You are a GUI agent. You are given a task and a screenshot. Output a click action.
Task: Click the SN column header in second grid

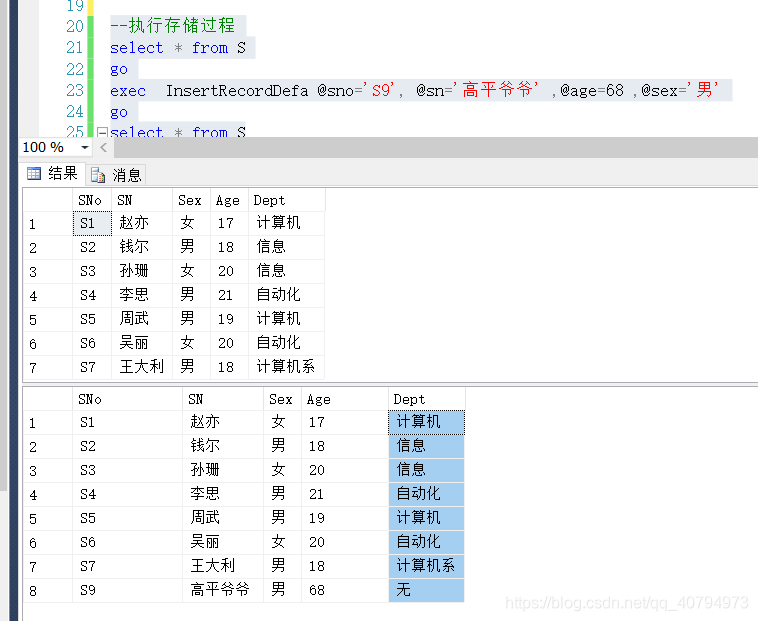(223, 399)
